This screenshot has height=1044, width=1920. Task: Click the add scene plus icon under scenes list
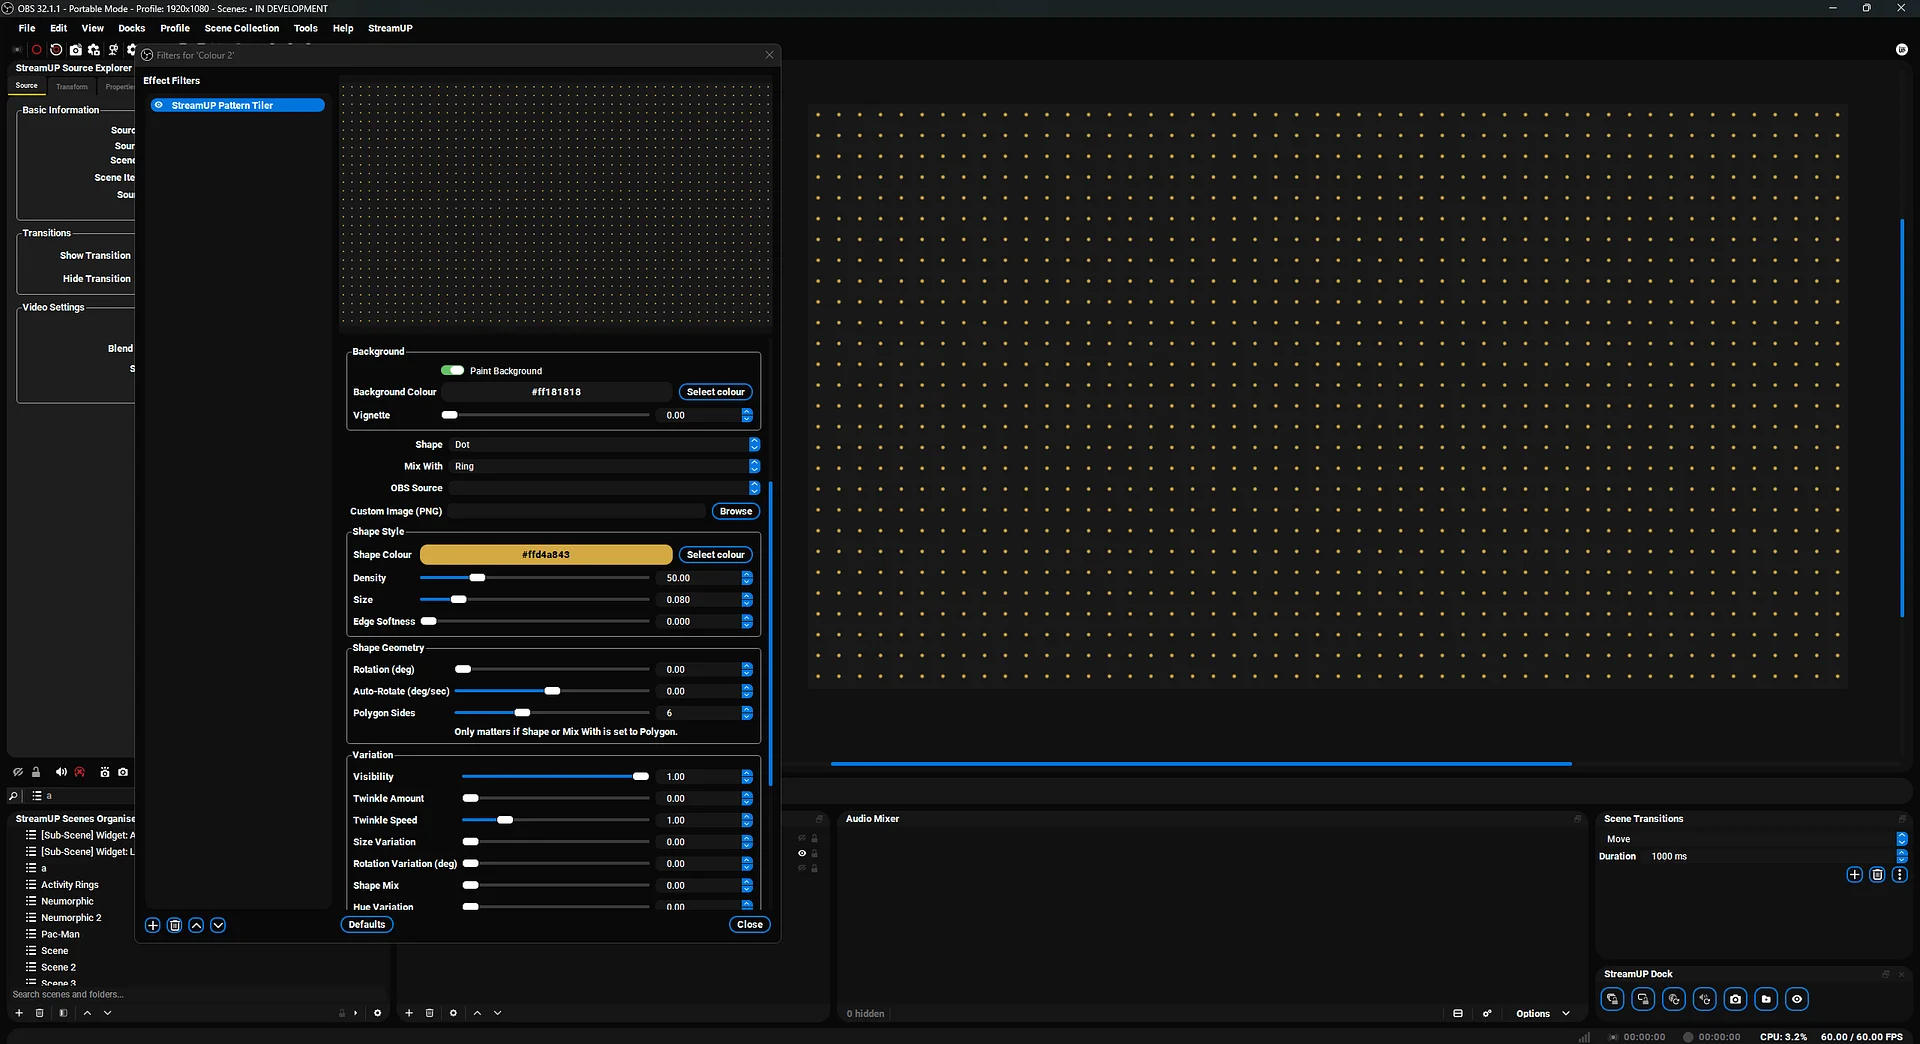click(19, 1013)
